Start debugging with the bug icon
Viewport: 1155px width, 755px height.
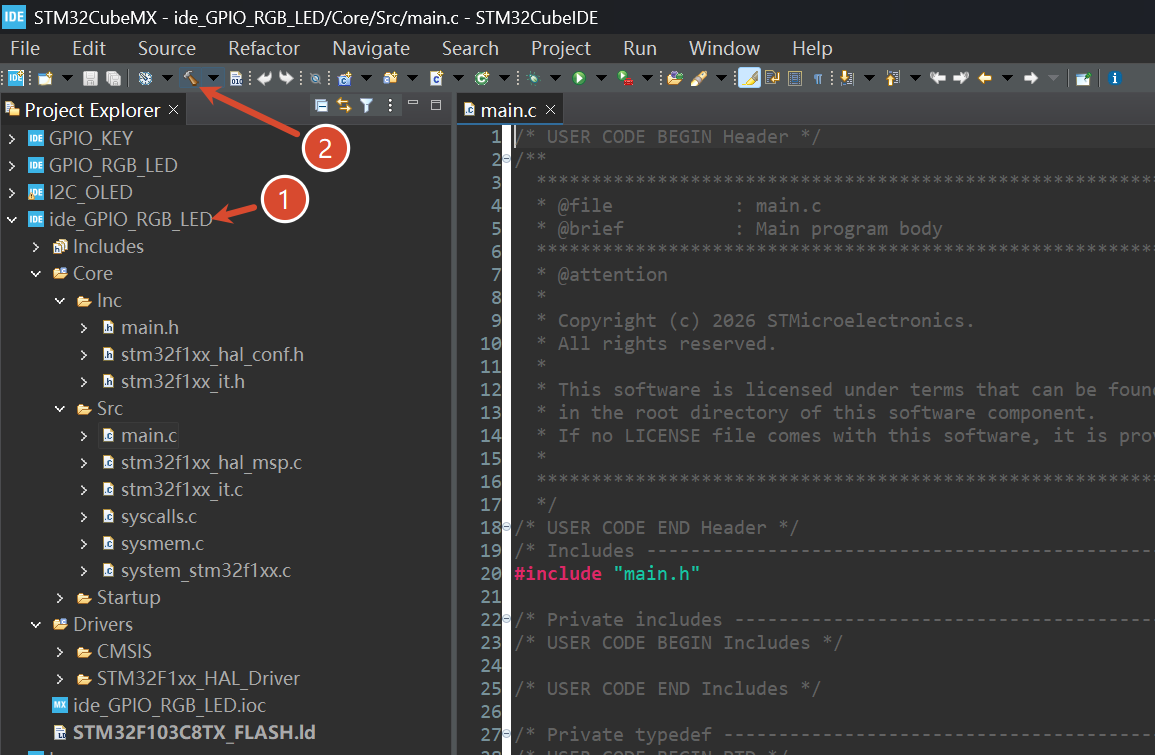point(534,78)
